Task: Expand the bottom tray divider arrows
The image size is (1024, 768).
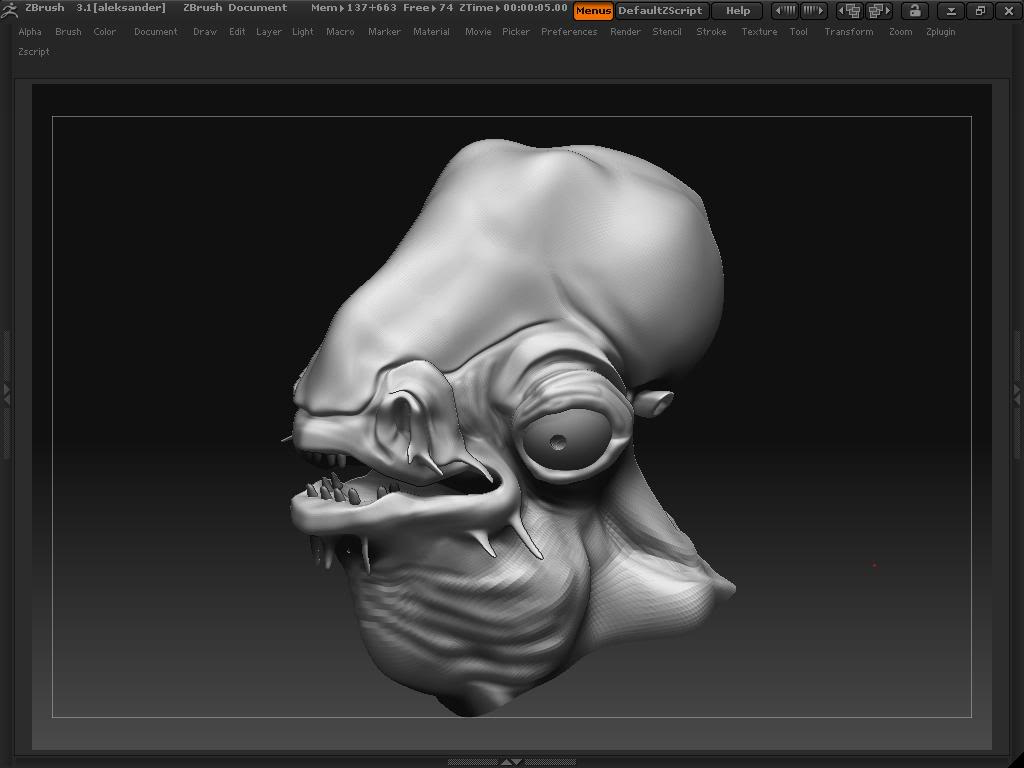Action: point(511,762)
